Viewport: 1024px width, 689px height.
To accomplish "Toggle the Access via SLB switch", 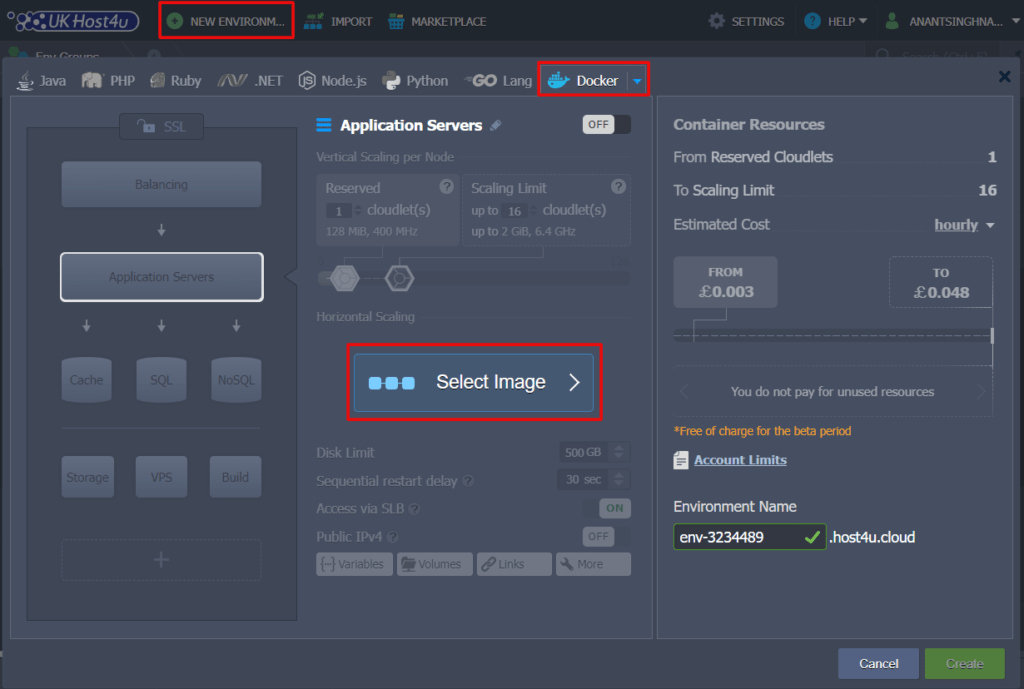I will tap(607, 507).
